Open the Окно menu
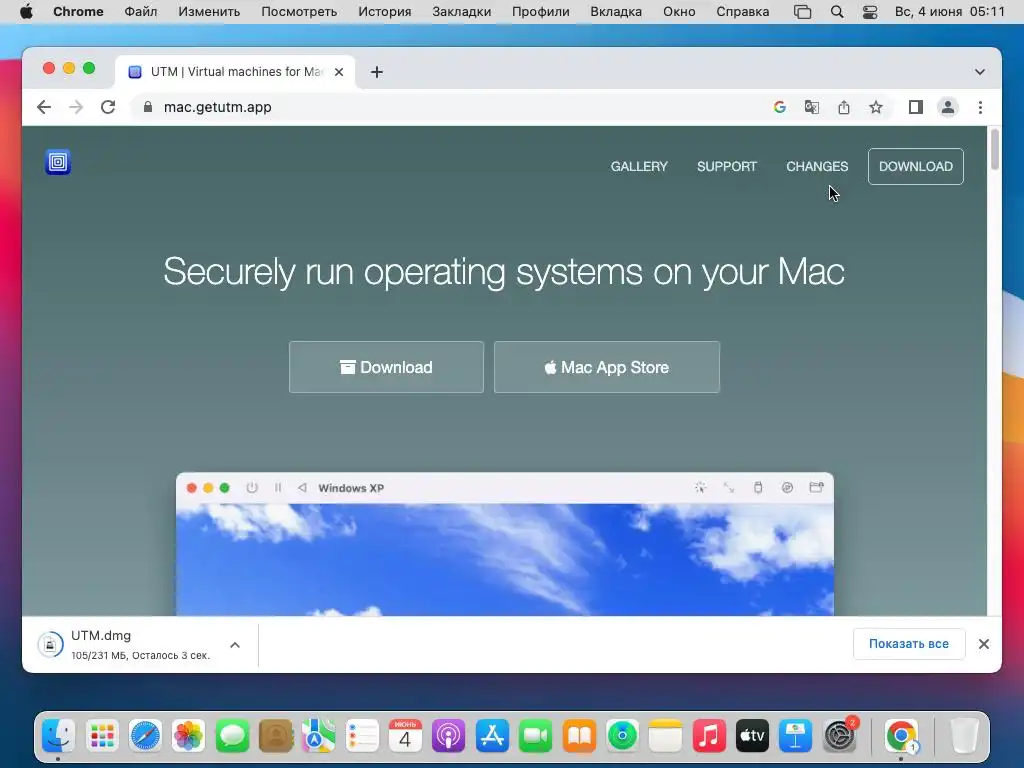Viewport: 1024px width, 768px height. 679,12
